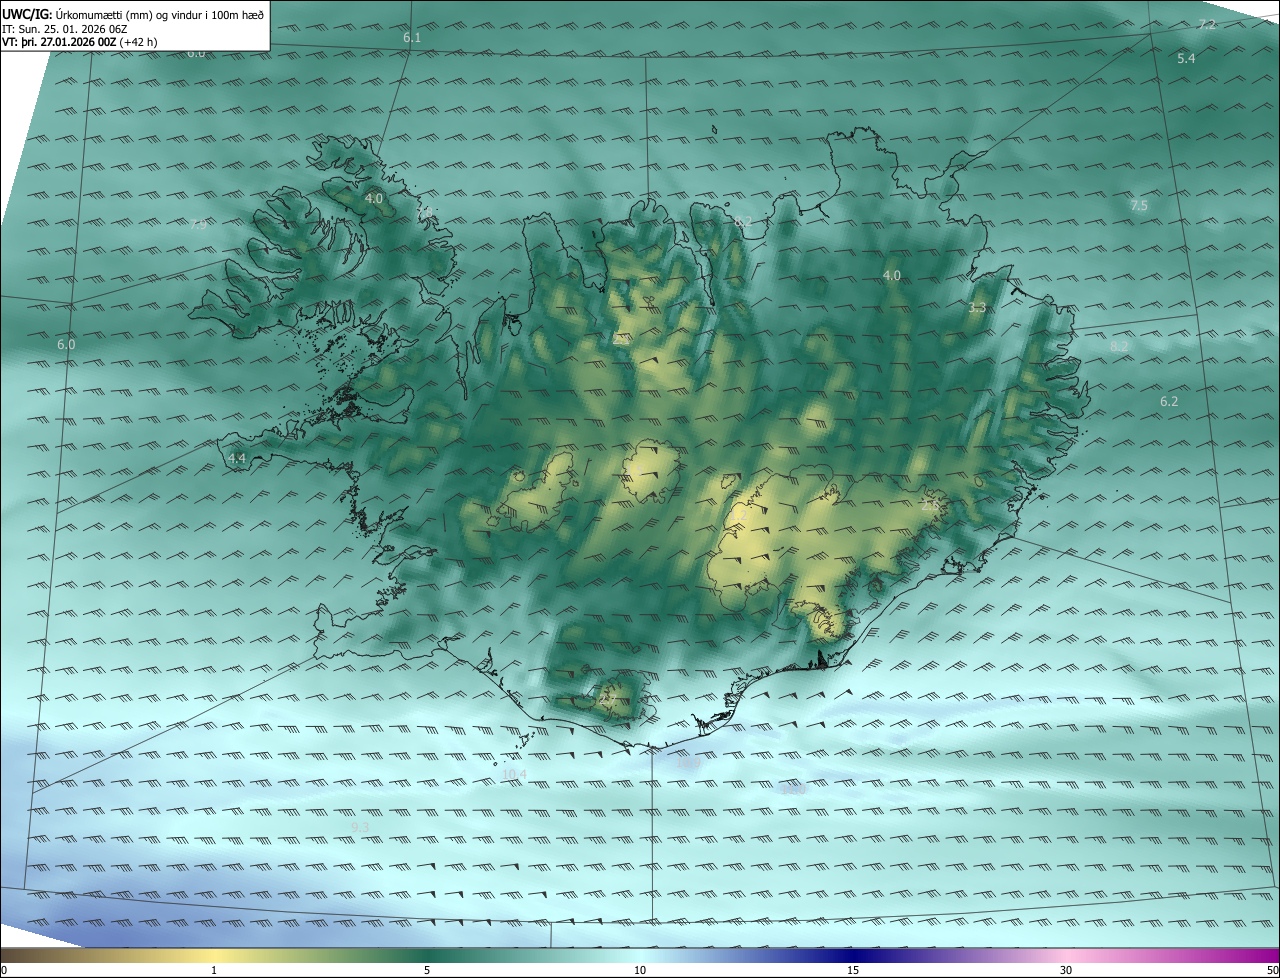Click the map value 7.5
Image resolution: width=1280 pixels, height=978 pixels.
[1139, 206]
